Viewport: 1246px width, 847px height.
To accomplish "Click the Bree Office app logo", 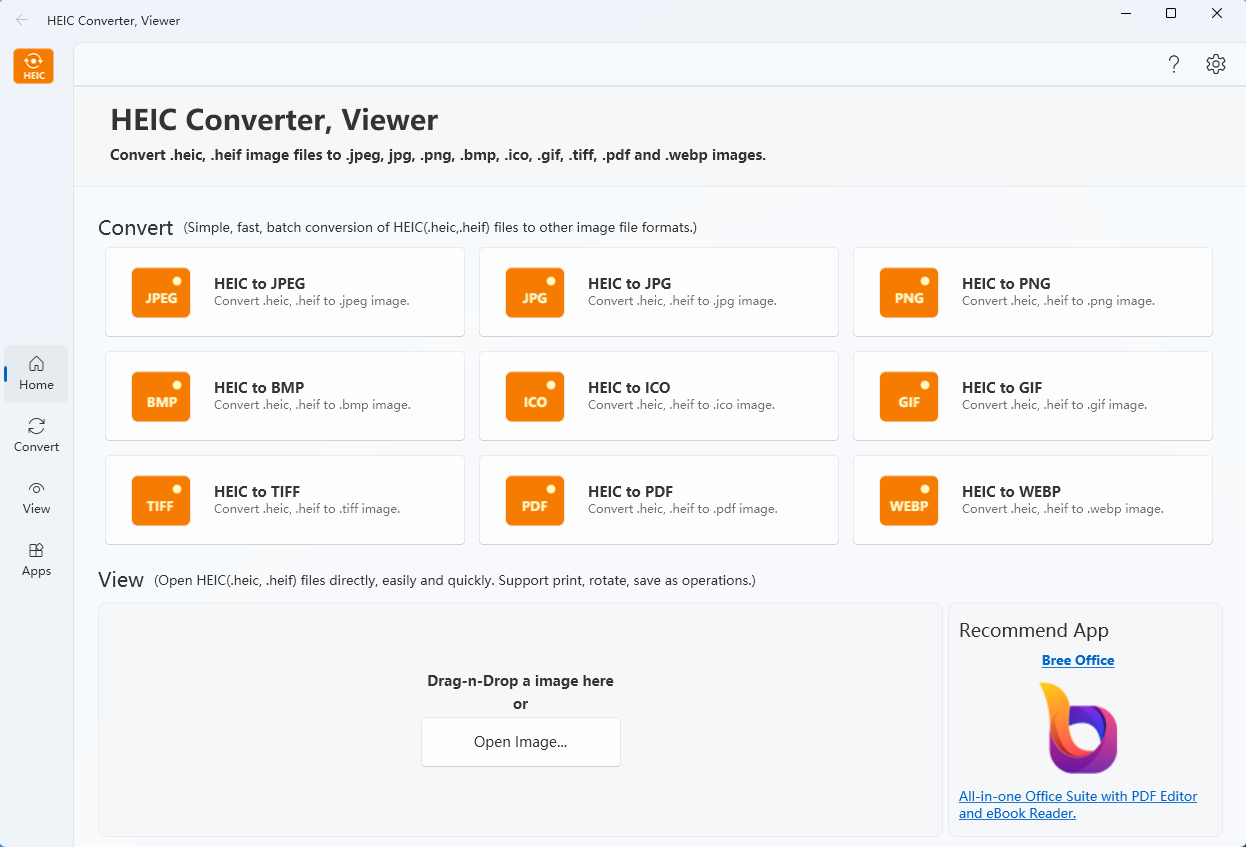I will pyautogui.click(x=1078, y=727).
